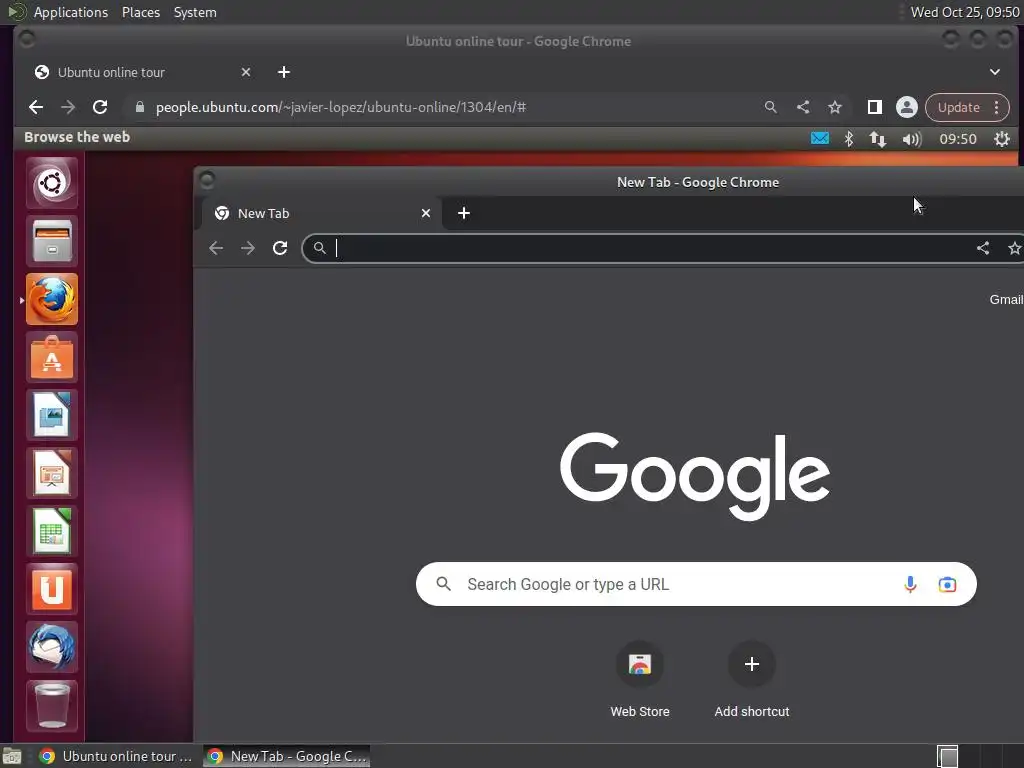The width and height of the screenshot is (1024, 768).
Task: Click back arrow in New Tab window
Action: (x=216, y=248)
